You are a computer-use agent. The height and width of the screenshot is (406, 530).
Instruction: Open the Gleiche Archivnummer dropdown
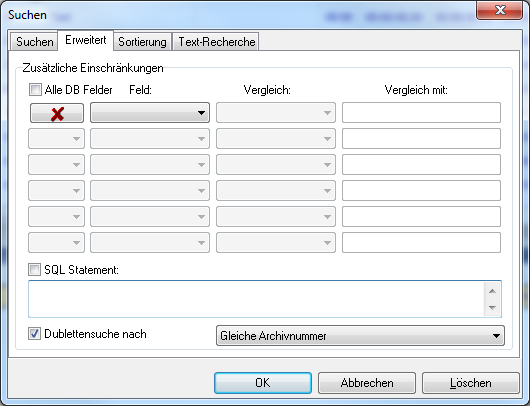360,336
